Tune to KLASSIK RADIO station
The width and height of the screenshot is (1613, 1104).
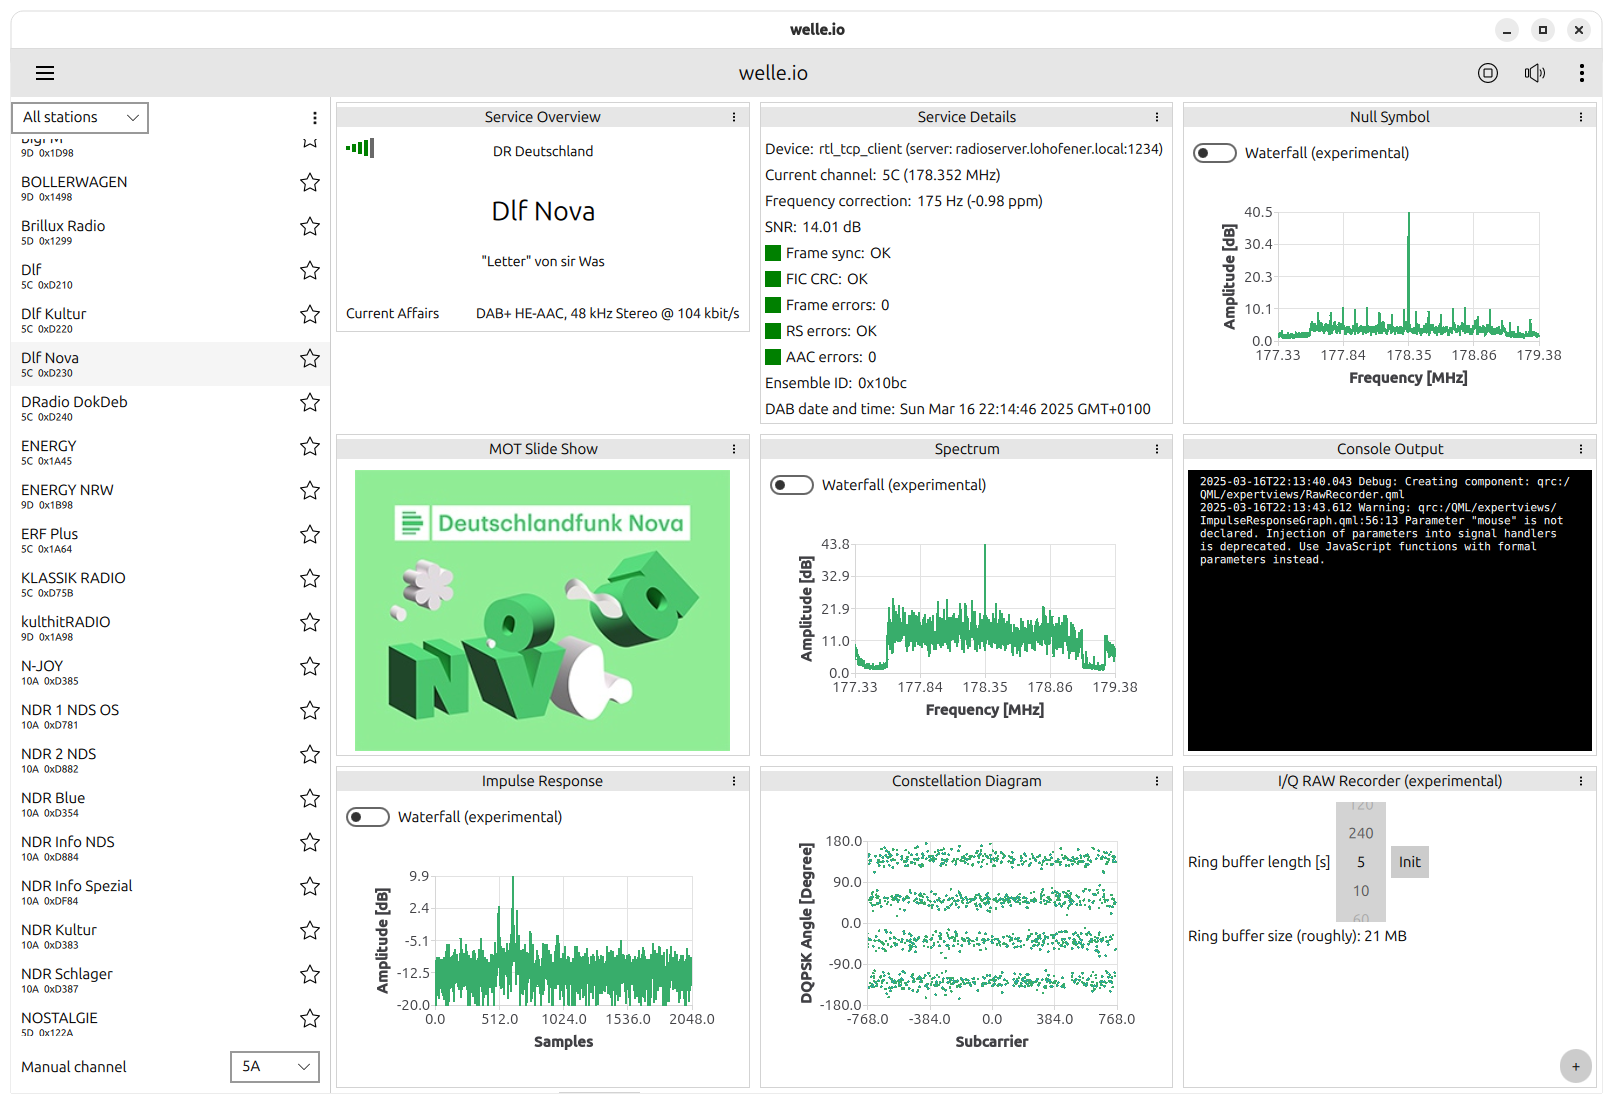170,584
